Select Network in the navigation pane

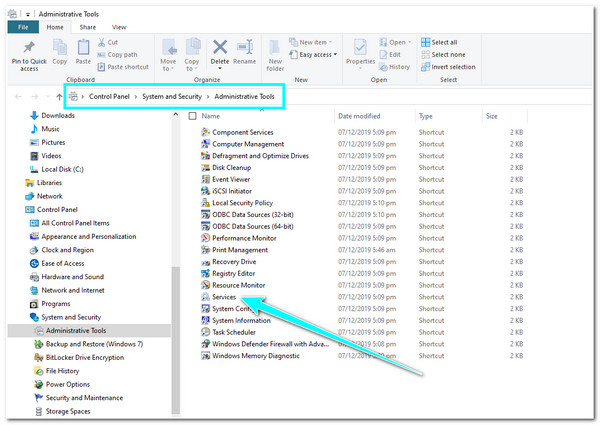click(49, 196)
